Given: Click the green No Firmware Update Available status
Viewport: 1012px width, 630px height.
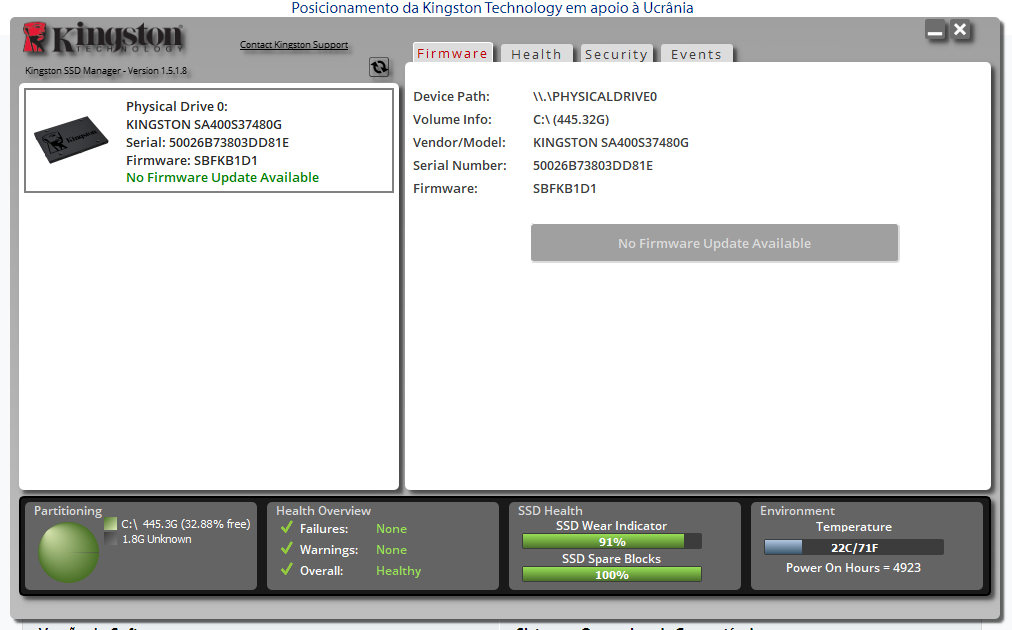Looking at the screenshot, I should 223,178.
